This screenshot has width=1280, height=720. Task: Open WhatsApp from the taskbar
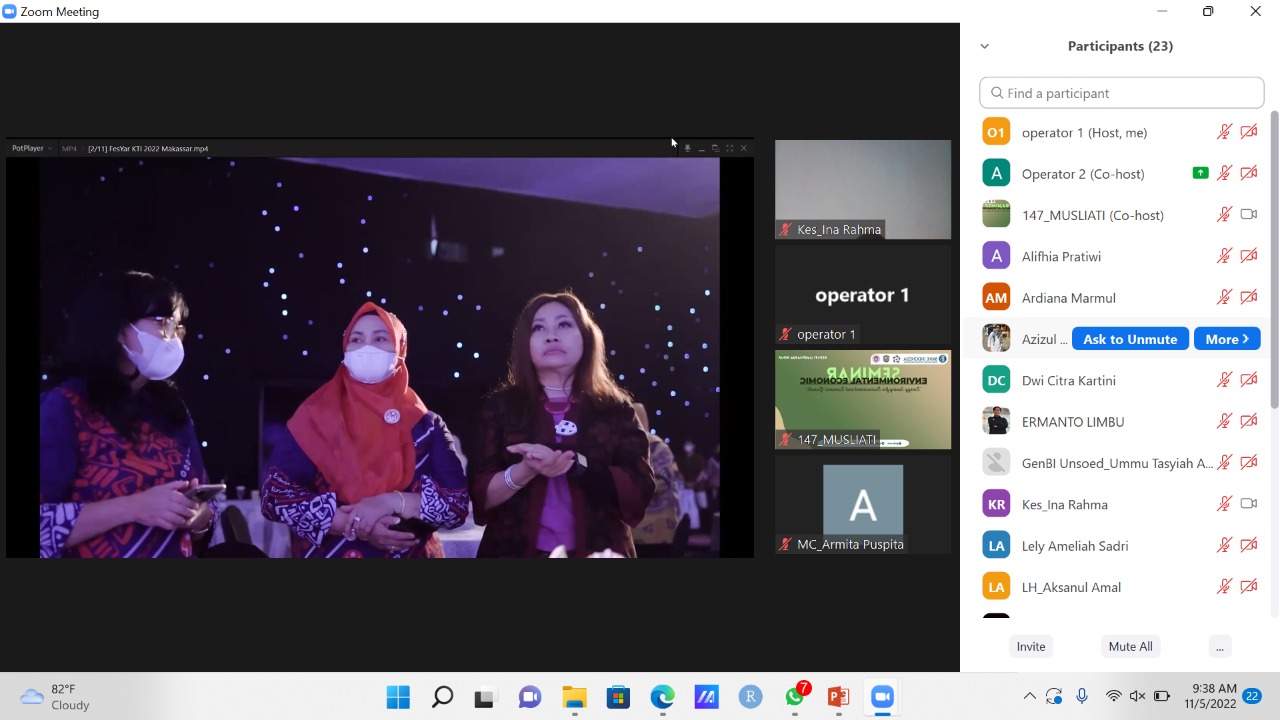click(795, 697)
